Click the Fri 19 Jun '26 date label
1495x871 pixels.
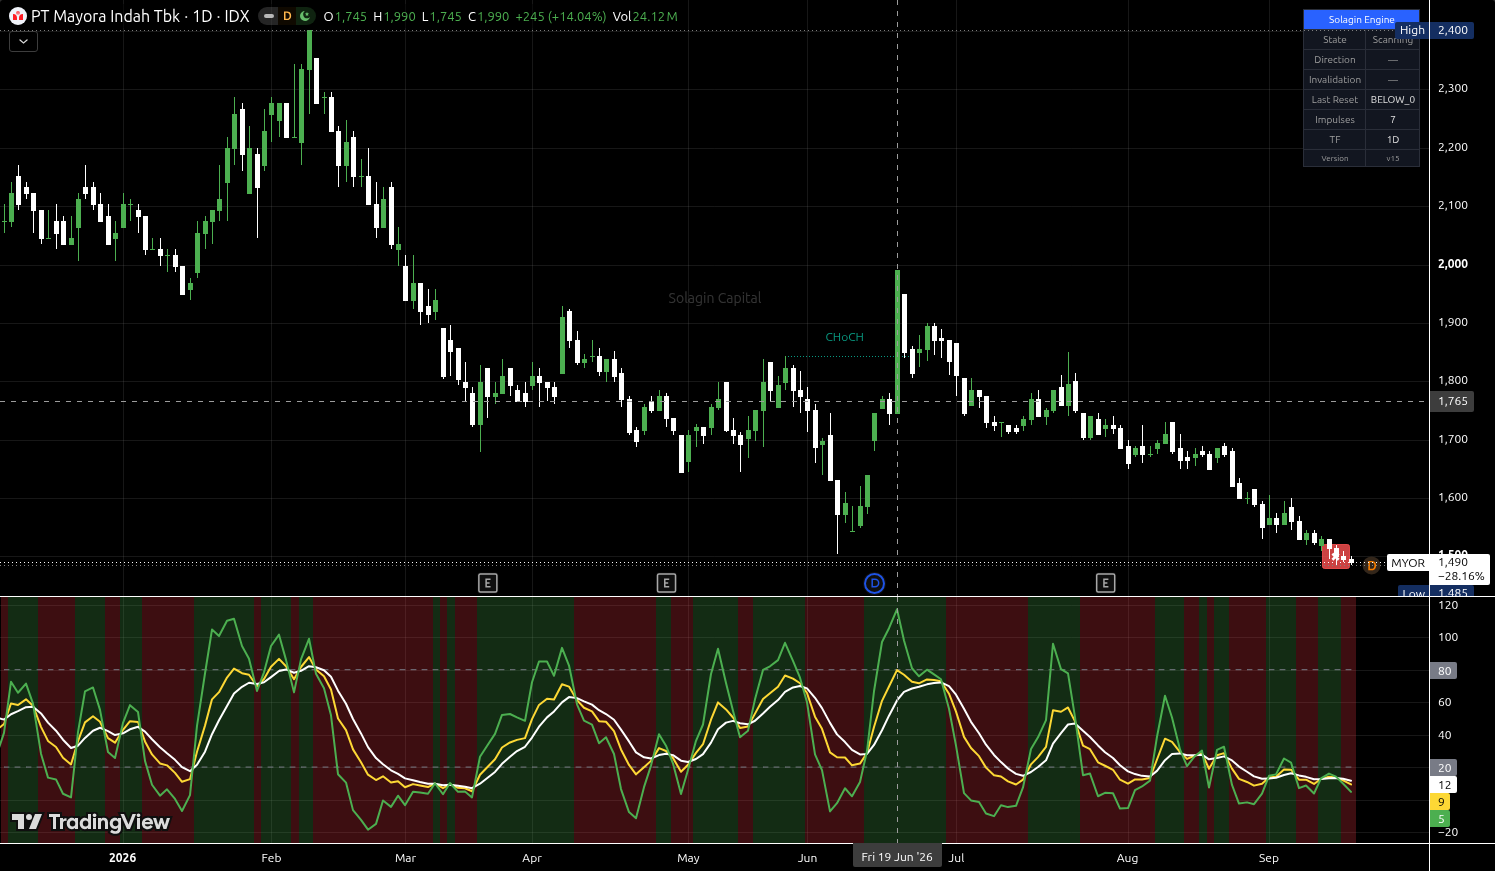point(897,857)
